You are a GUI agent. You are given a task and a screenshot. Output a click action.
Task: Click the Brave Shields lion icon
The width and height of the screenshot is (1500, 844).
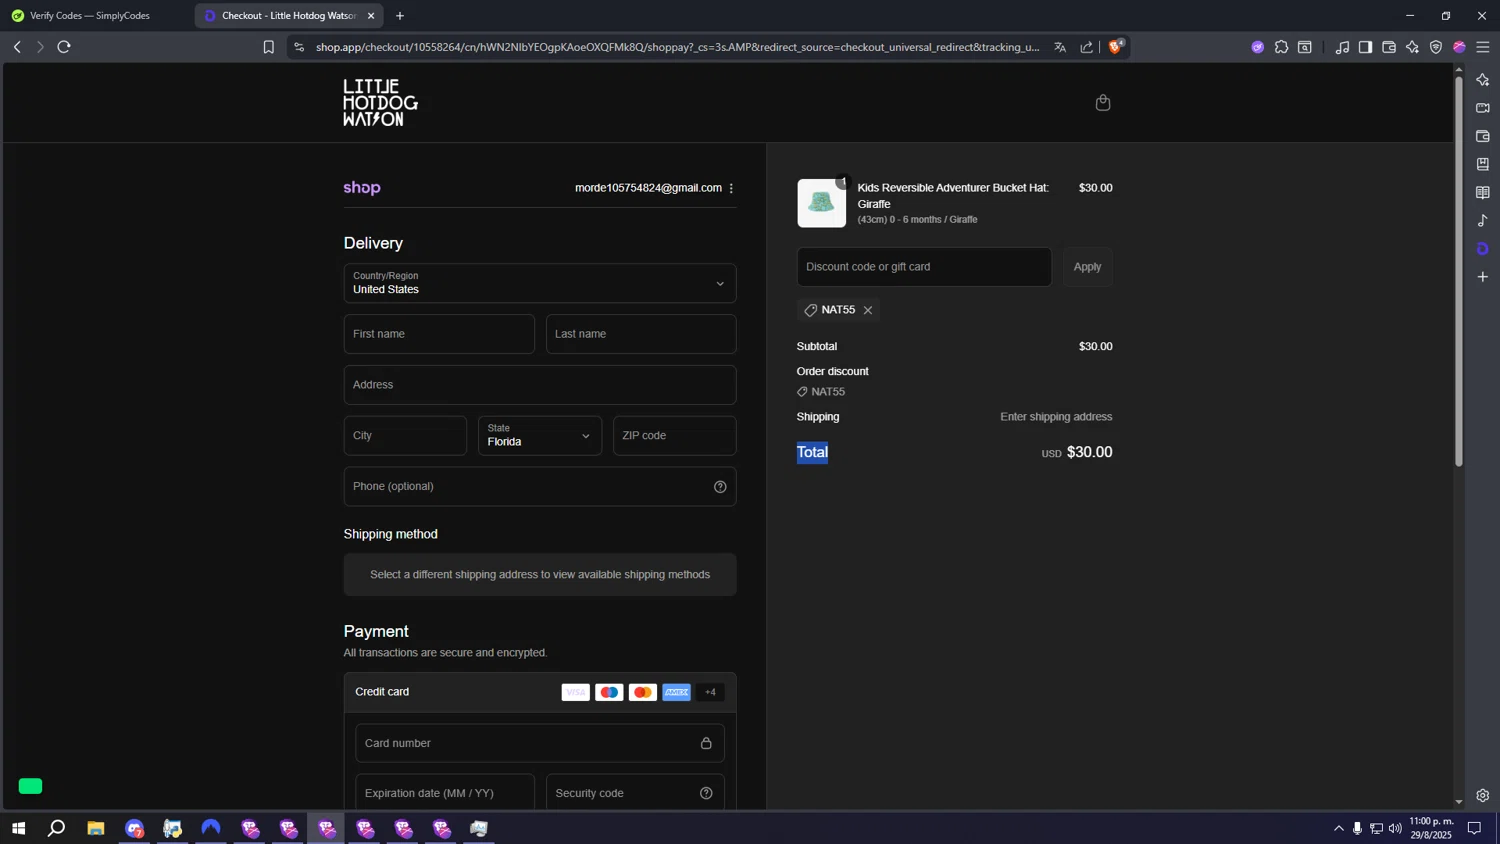1116,46
